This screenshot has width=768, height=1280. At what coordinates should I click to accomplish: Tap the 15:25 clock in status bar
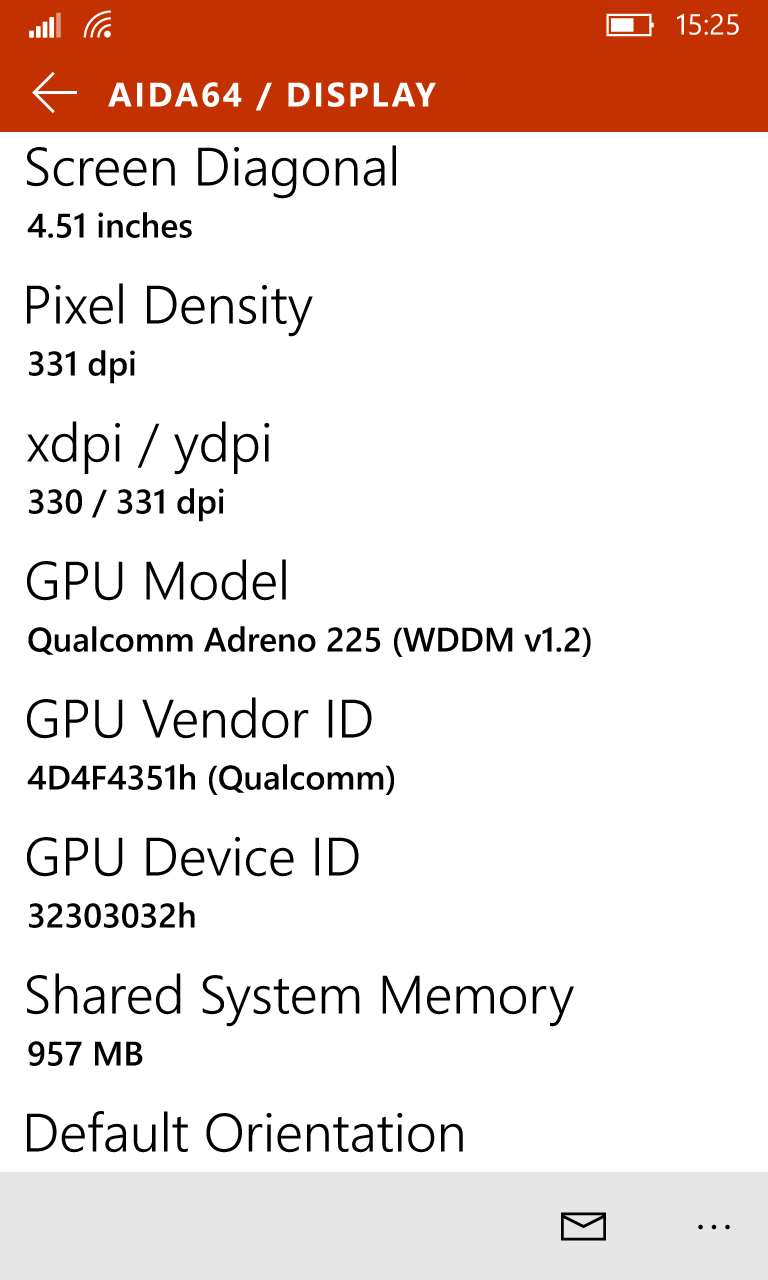pyautogui.click(x=708, y=25)
